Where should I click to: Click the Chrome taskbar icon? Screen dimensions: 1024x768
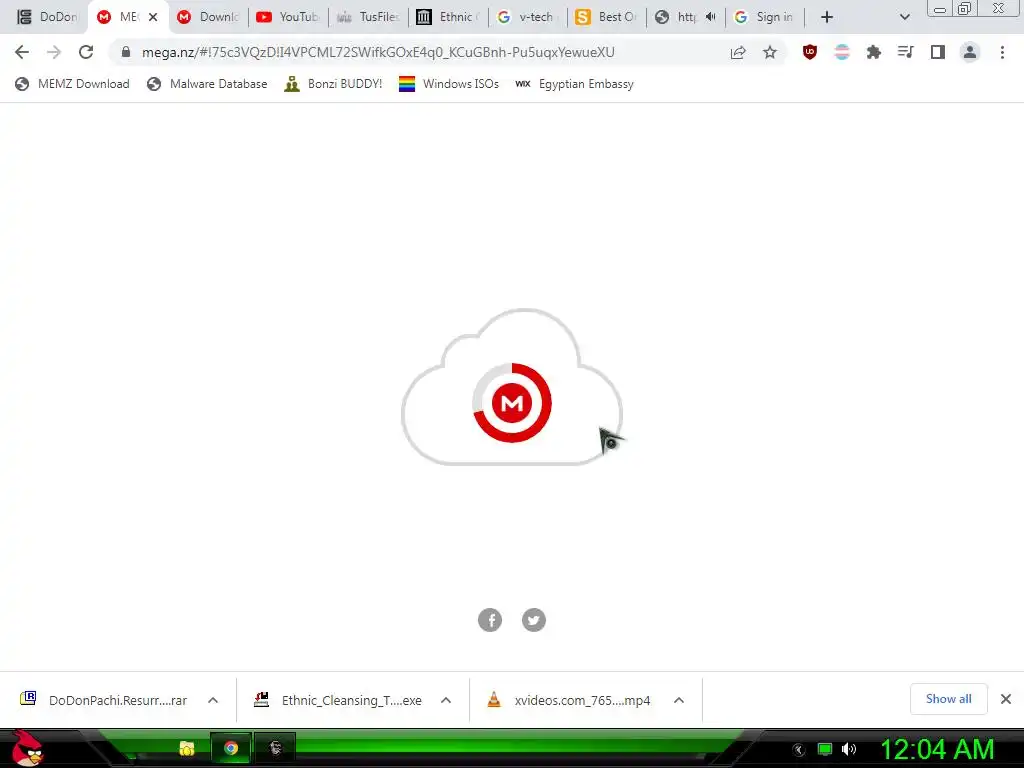[x=231, y=748]
